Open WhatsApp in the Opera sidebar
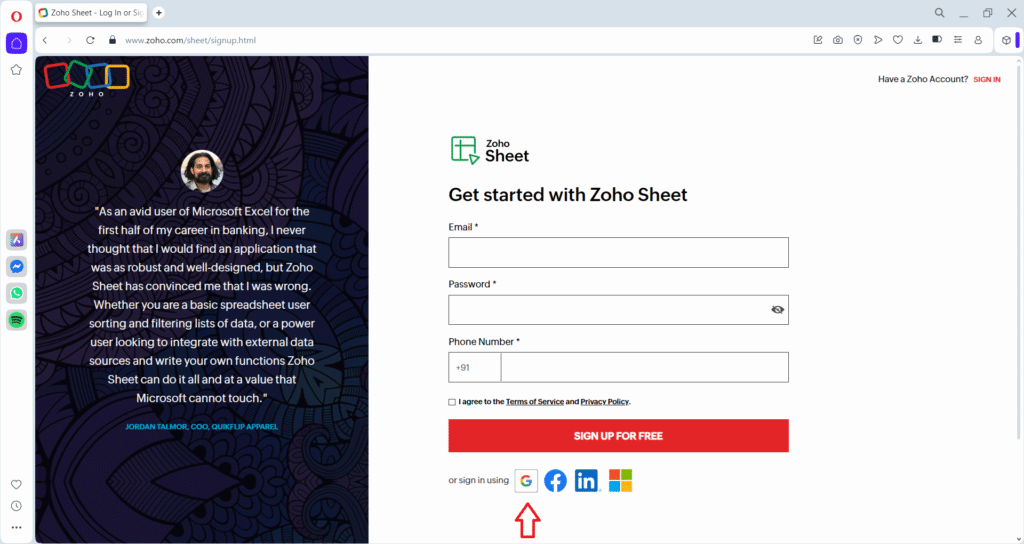This screenshot has width=1024, height=544. (16, 293)
